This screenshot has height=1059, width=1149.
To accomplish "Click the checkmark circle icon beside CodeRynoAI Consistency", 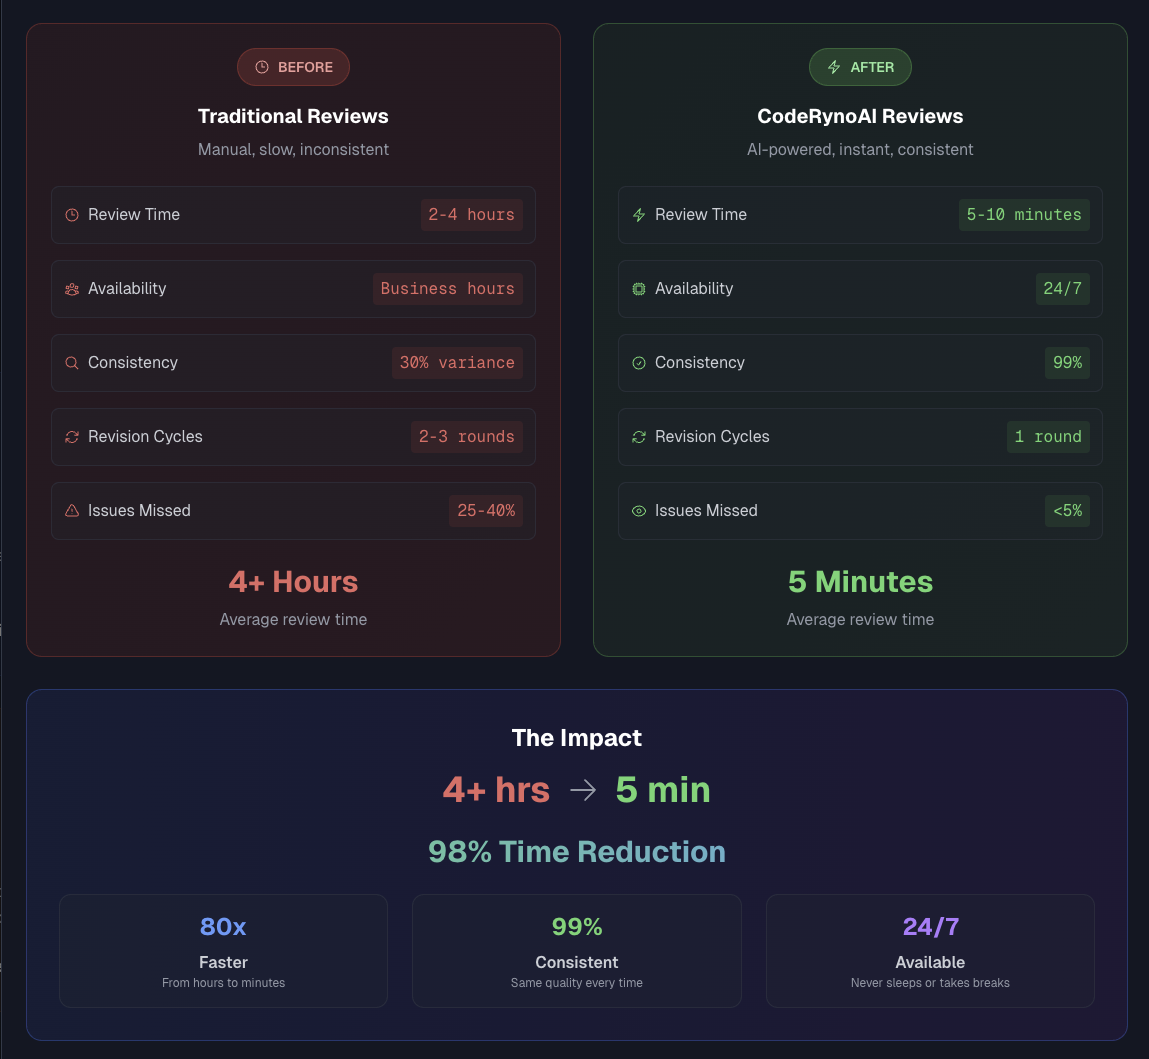I will 639,363.
